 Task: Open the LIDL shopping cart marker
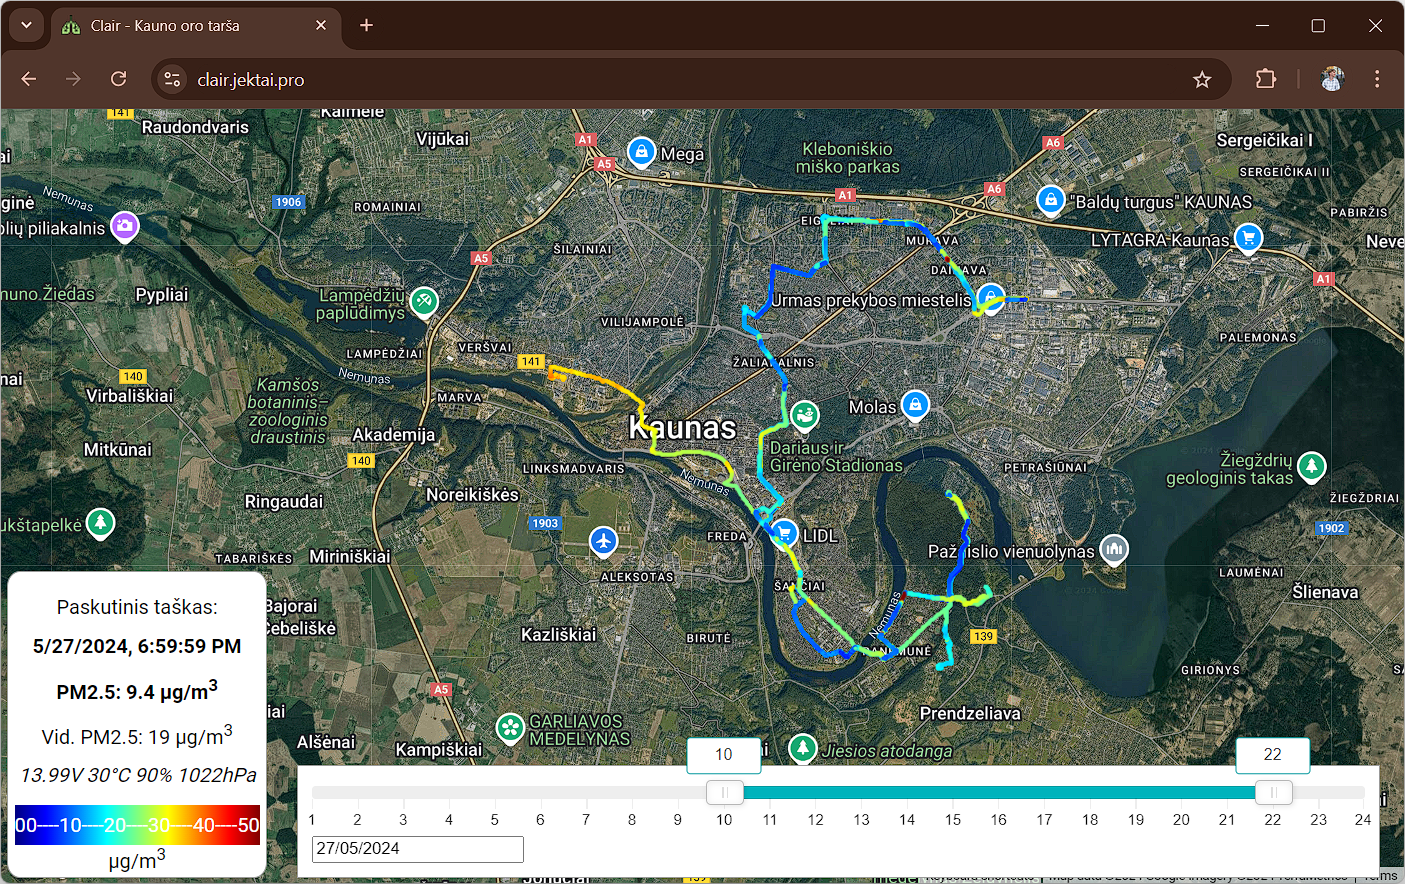784,532
